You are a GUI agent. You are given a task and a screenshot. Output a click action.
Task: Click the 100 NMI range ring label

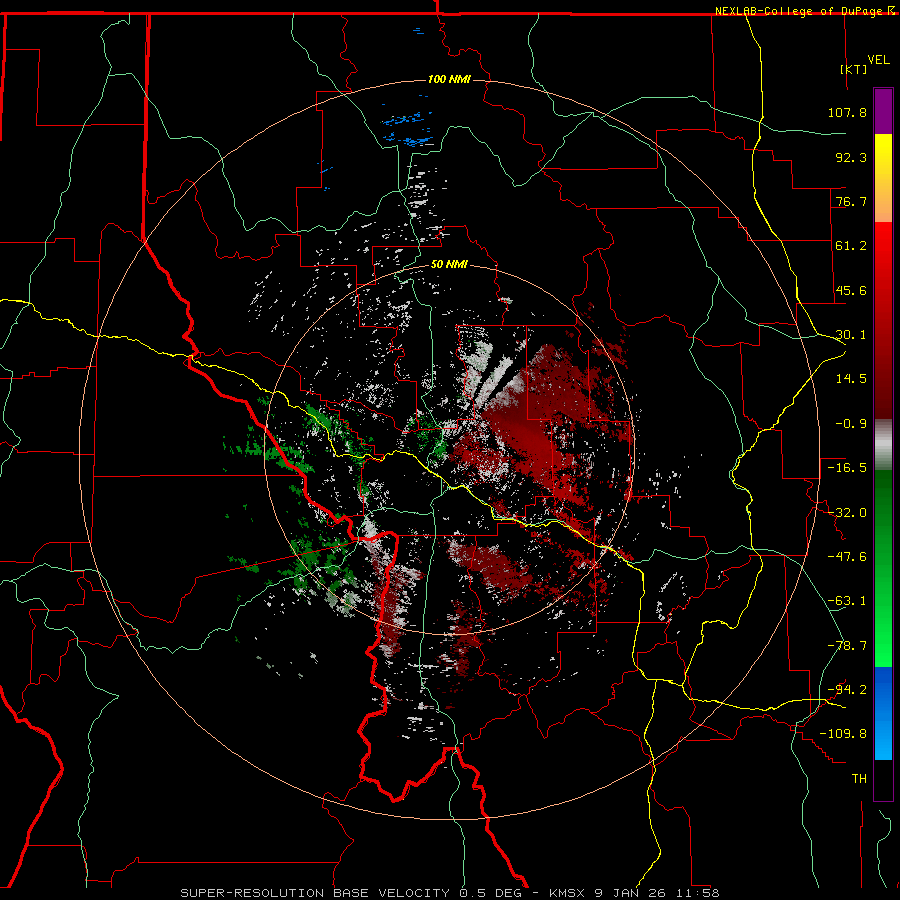click(449, 79)
